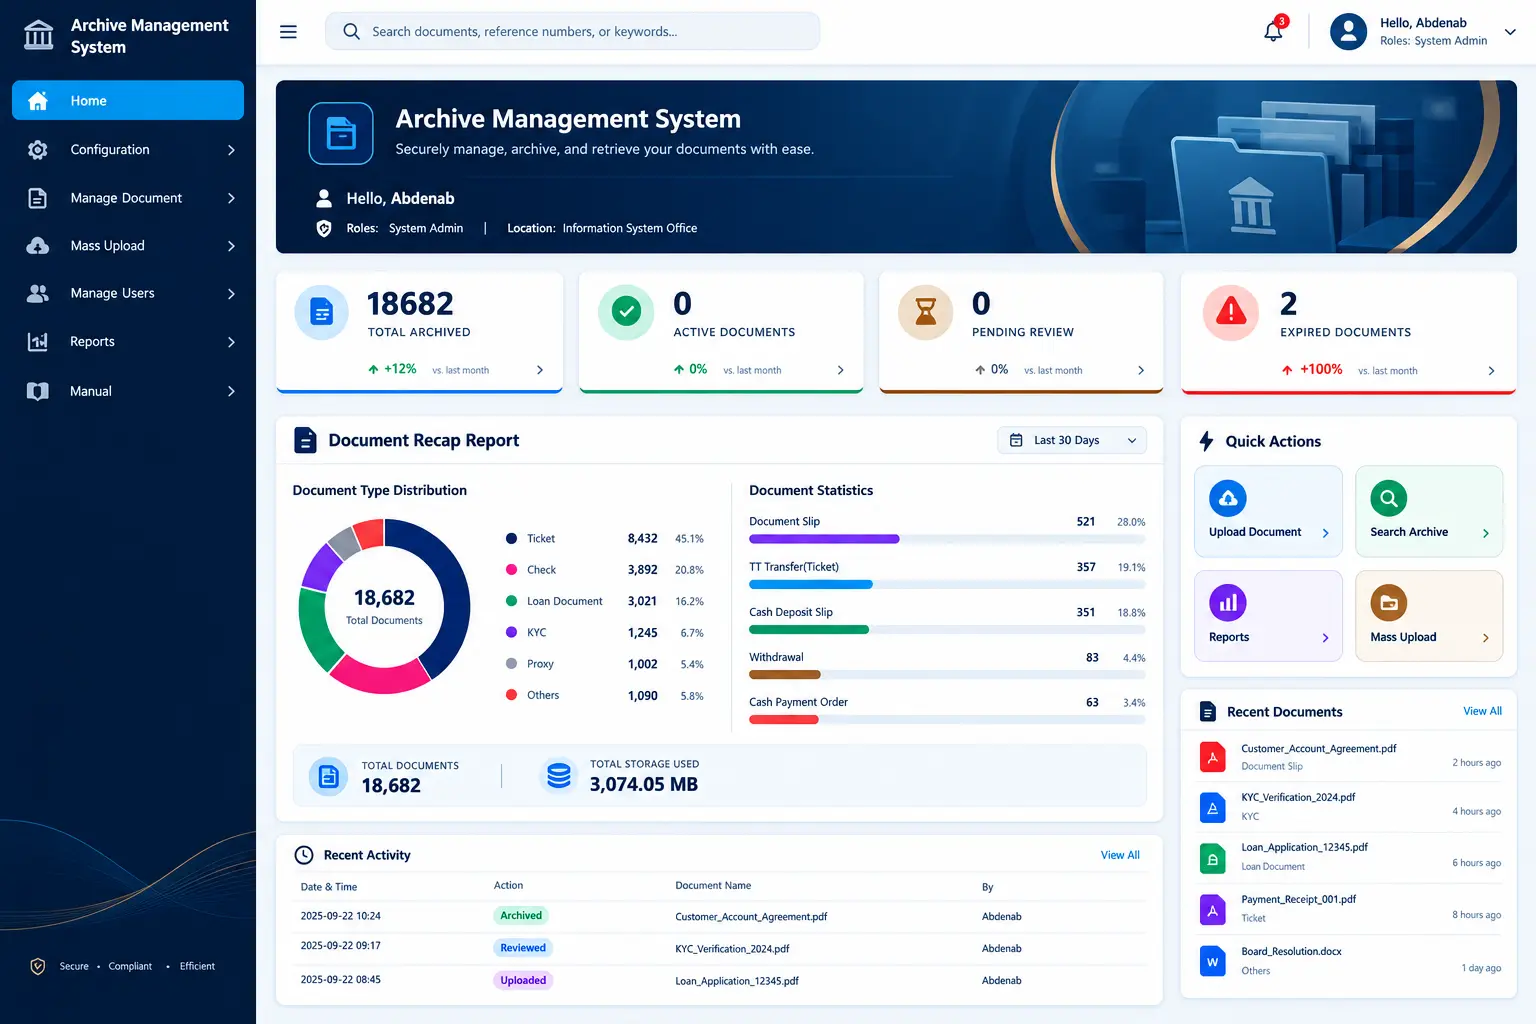The image size is (1536, 1024).
Task: Click the Board_Resolution.docx Word icon
Action: click(1212, 961)
